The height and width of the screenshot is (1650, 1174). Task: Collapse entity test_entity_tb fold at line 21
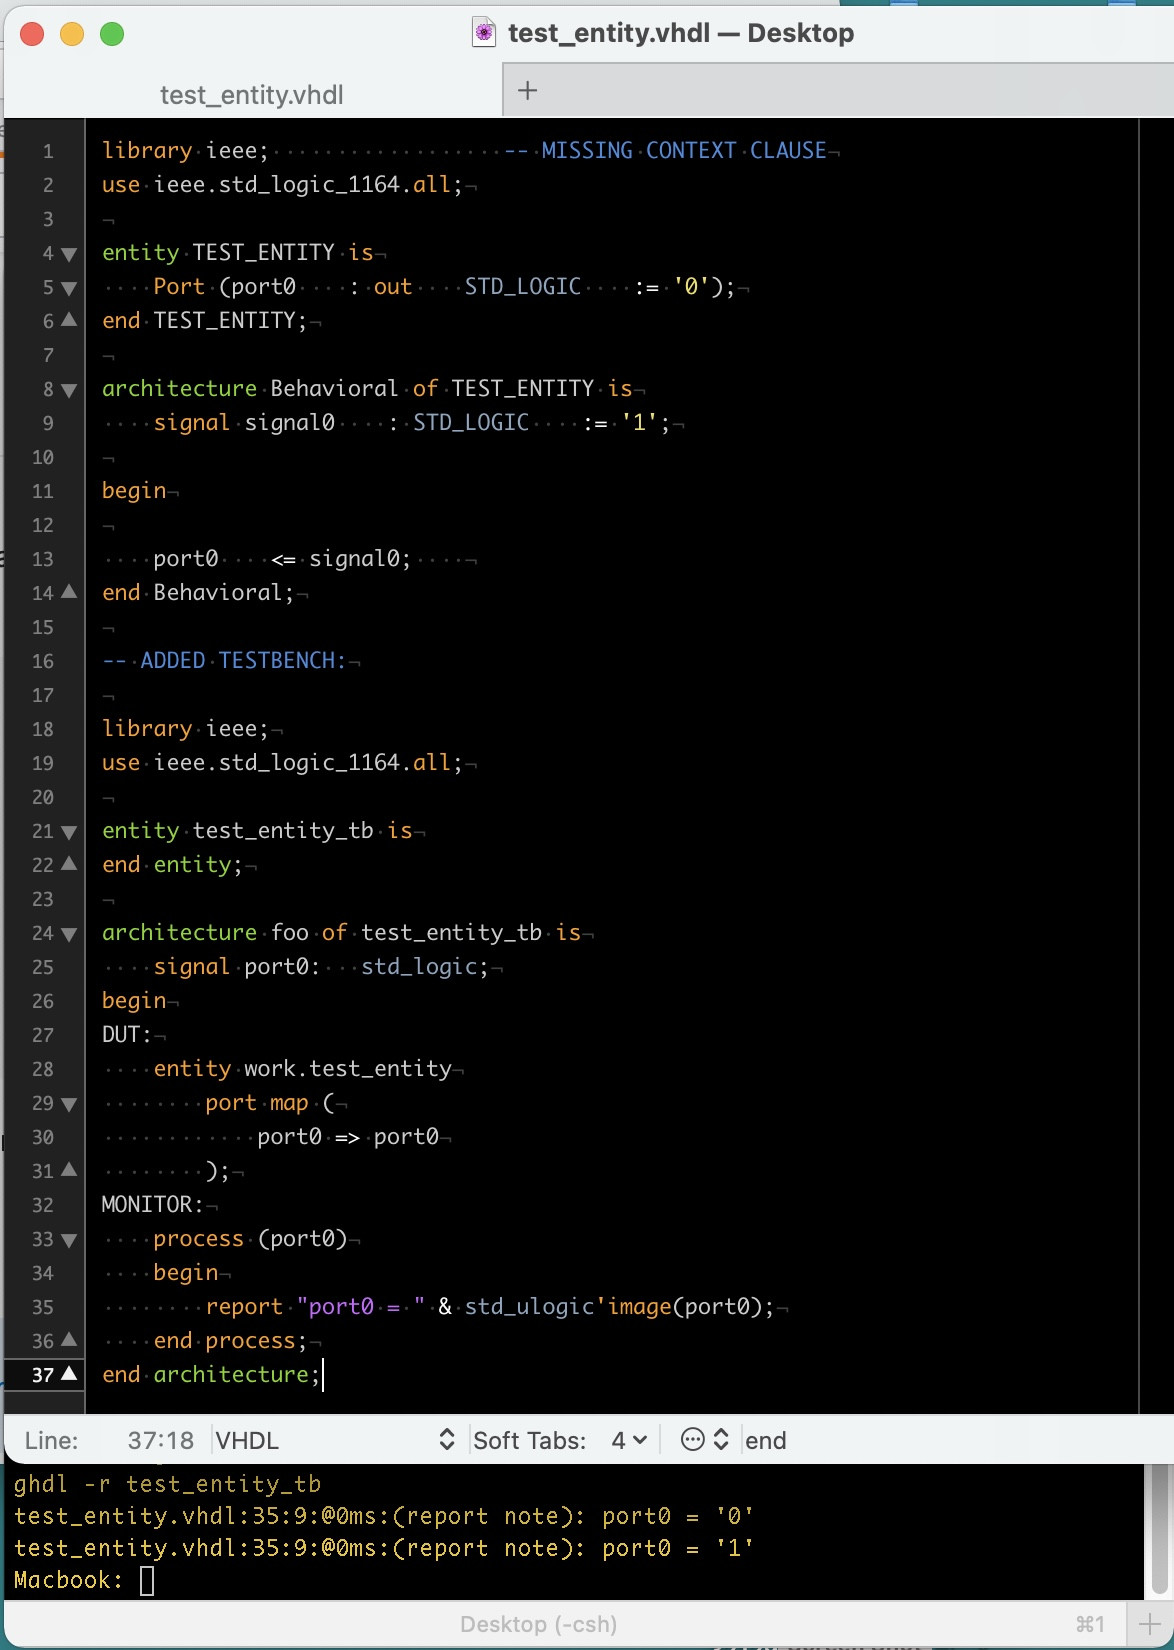(69, 832)
